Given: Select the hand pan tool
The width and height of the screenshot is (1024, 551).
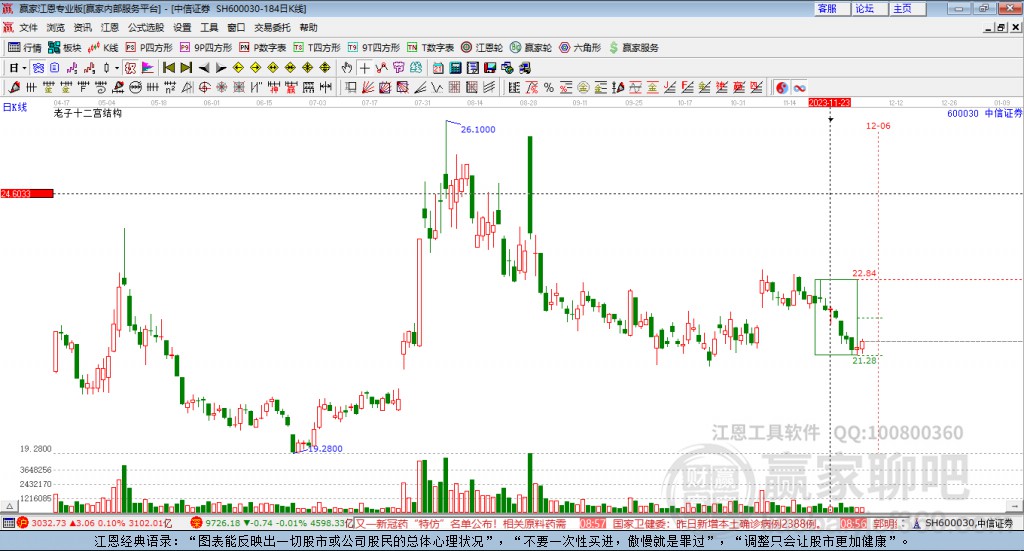Looking at the screenshot, I should pos(347,68).
